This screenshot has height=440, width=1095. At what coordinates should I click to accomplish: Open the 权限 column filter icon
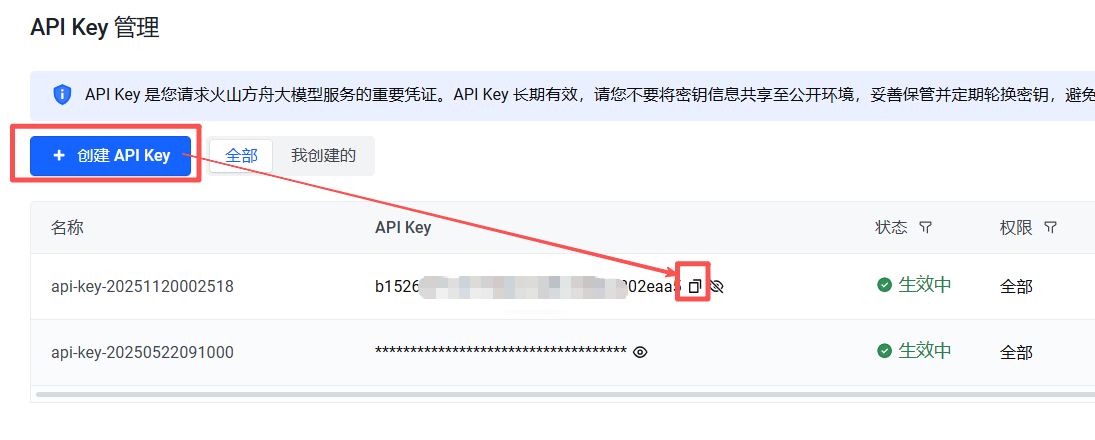[1050, 228]
